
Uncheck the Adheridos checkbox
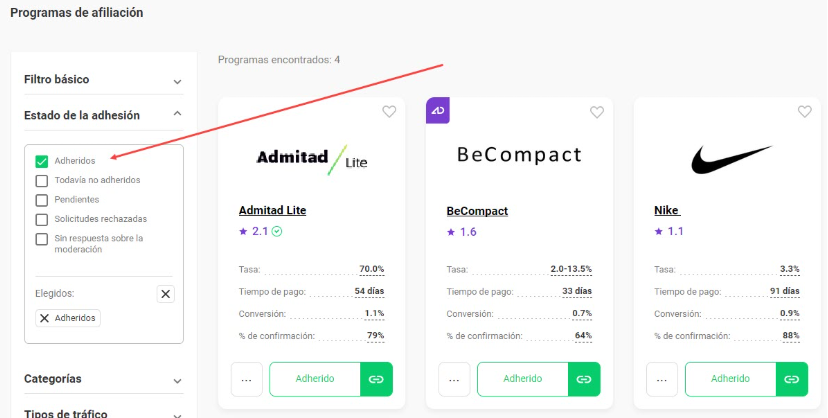coord(42,161)
